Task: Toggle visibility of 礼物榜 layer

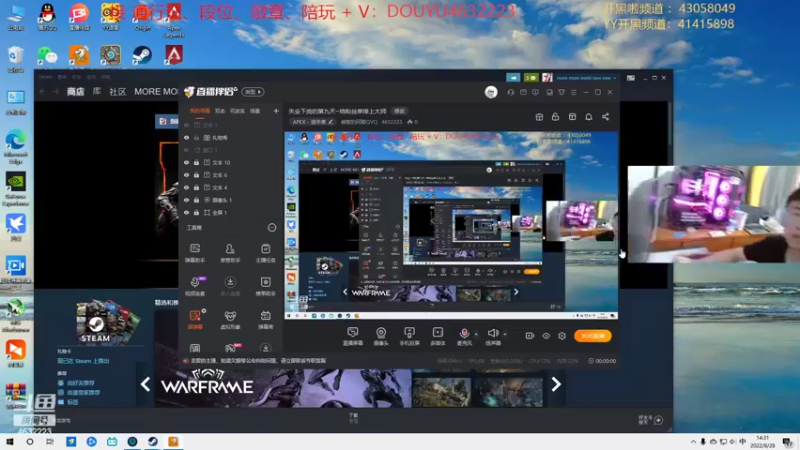Action: click(x=187, y=138)
